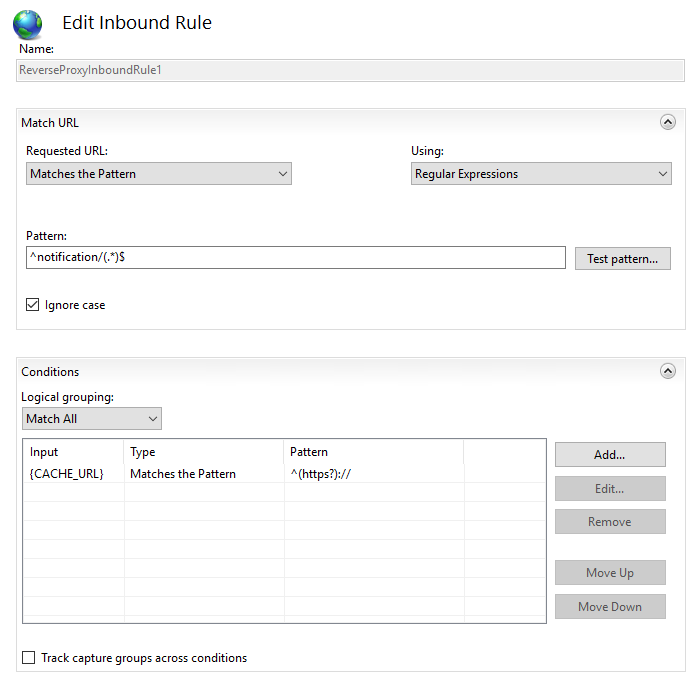Enable Track capture groups across conditions
This screenshot has height=684, width=698.
[29, 658]
